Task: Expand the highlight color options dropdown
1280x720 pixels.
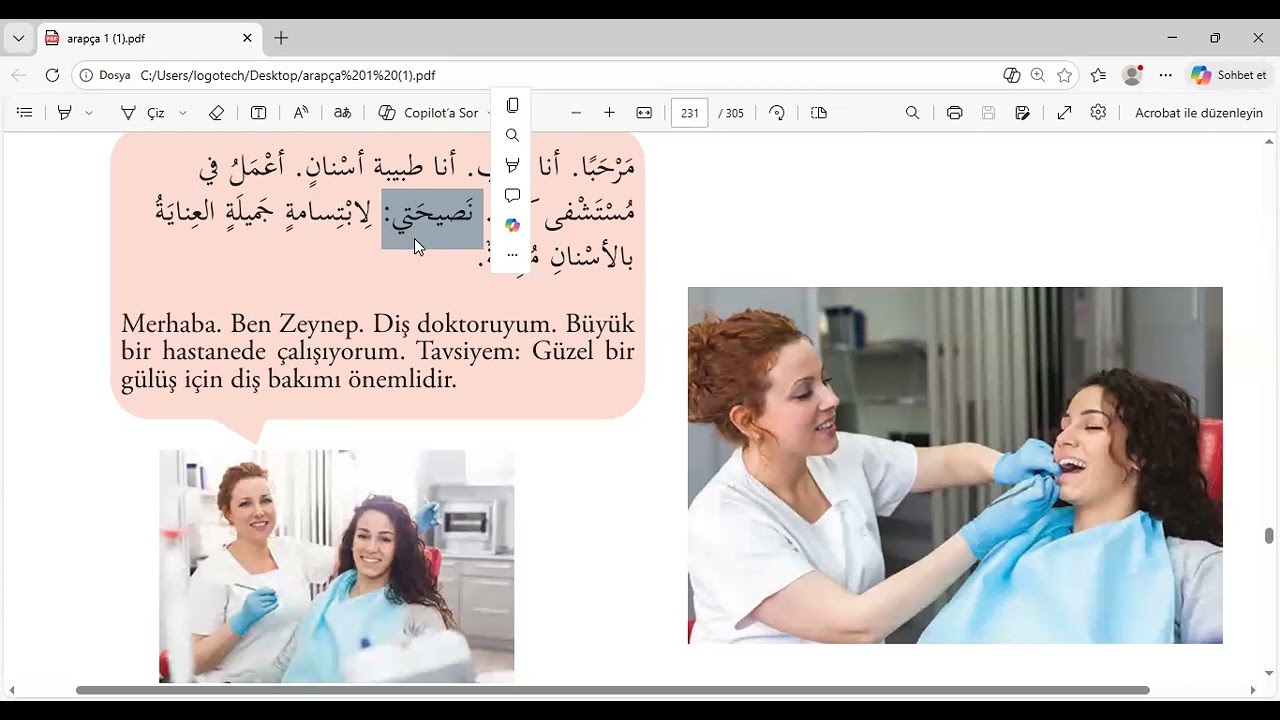Action: tap(89, 113)
